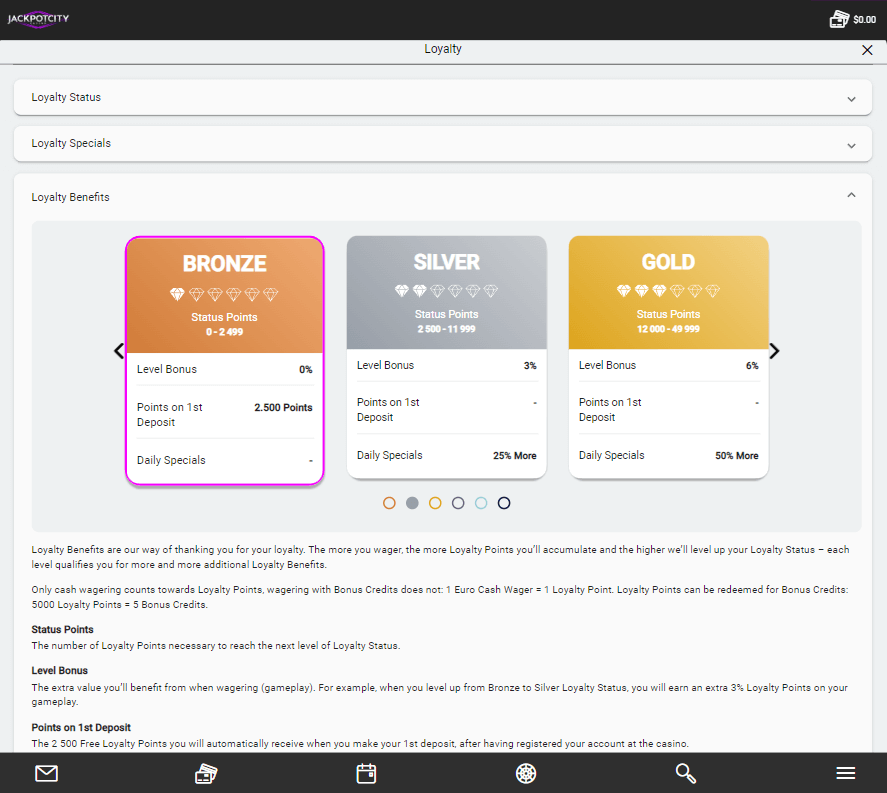Click Silver 'Points on 1st Deposit' label
Image resolution: width=887 pixels, height=793 pixels.
click(x=388, y=410)
